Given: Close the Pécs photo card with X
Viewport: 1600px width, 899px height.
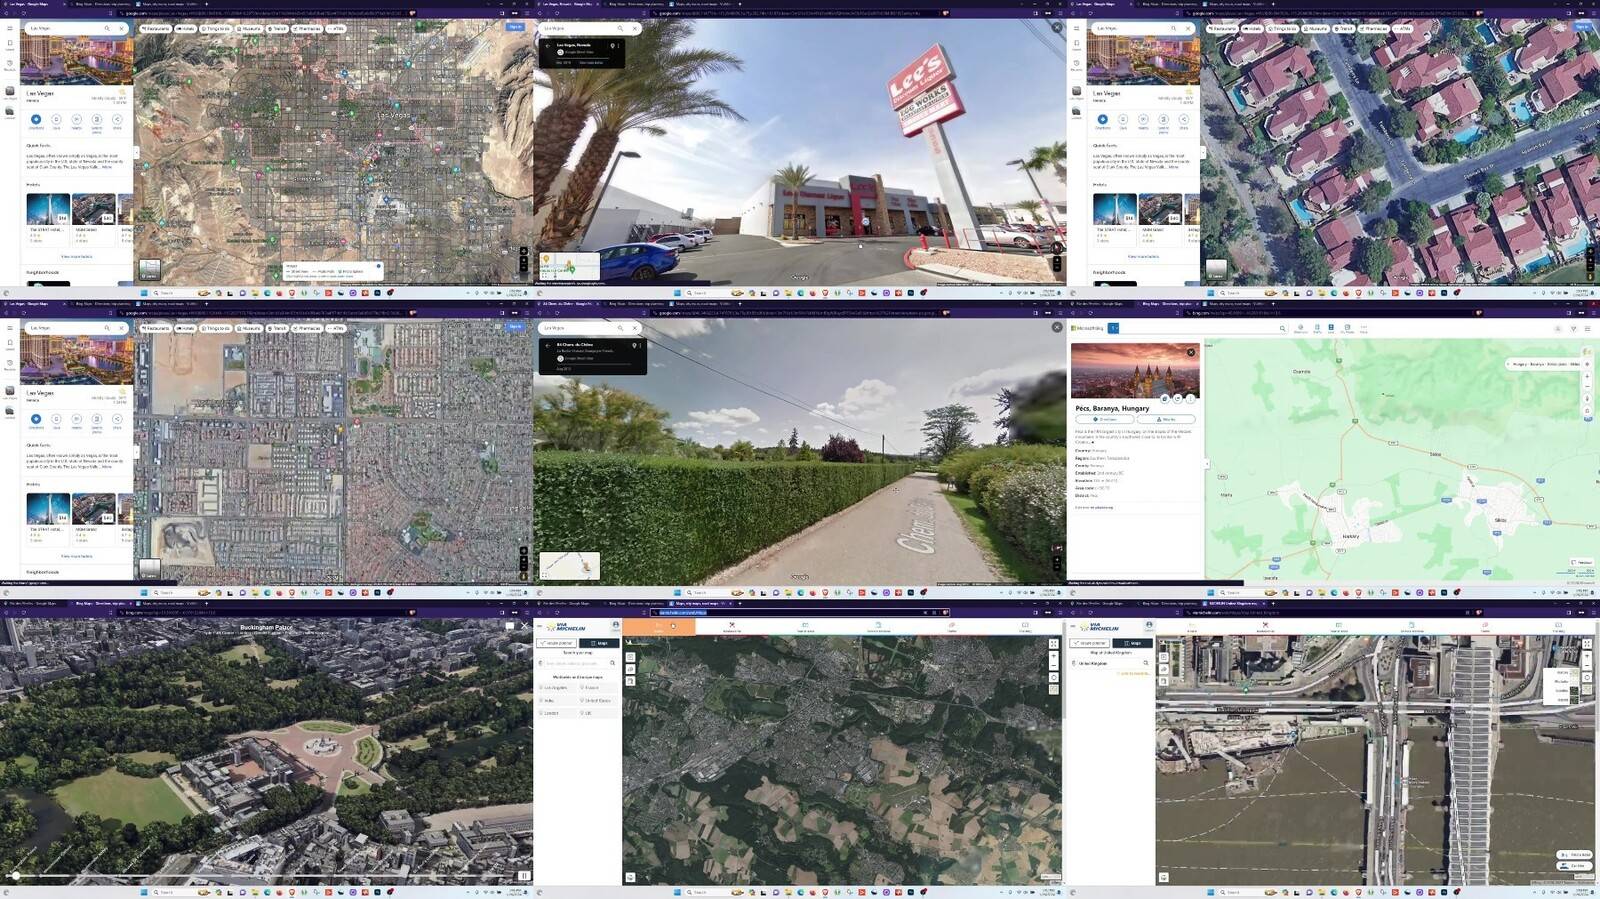Looking at the screenshot, I should [x=1191, y=352].
